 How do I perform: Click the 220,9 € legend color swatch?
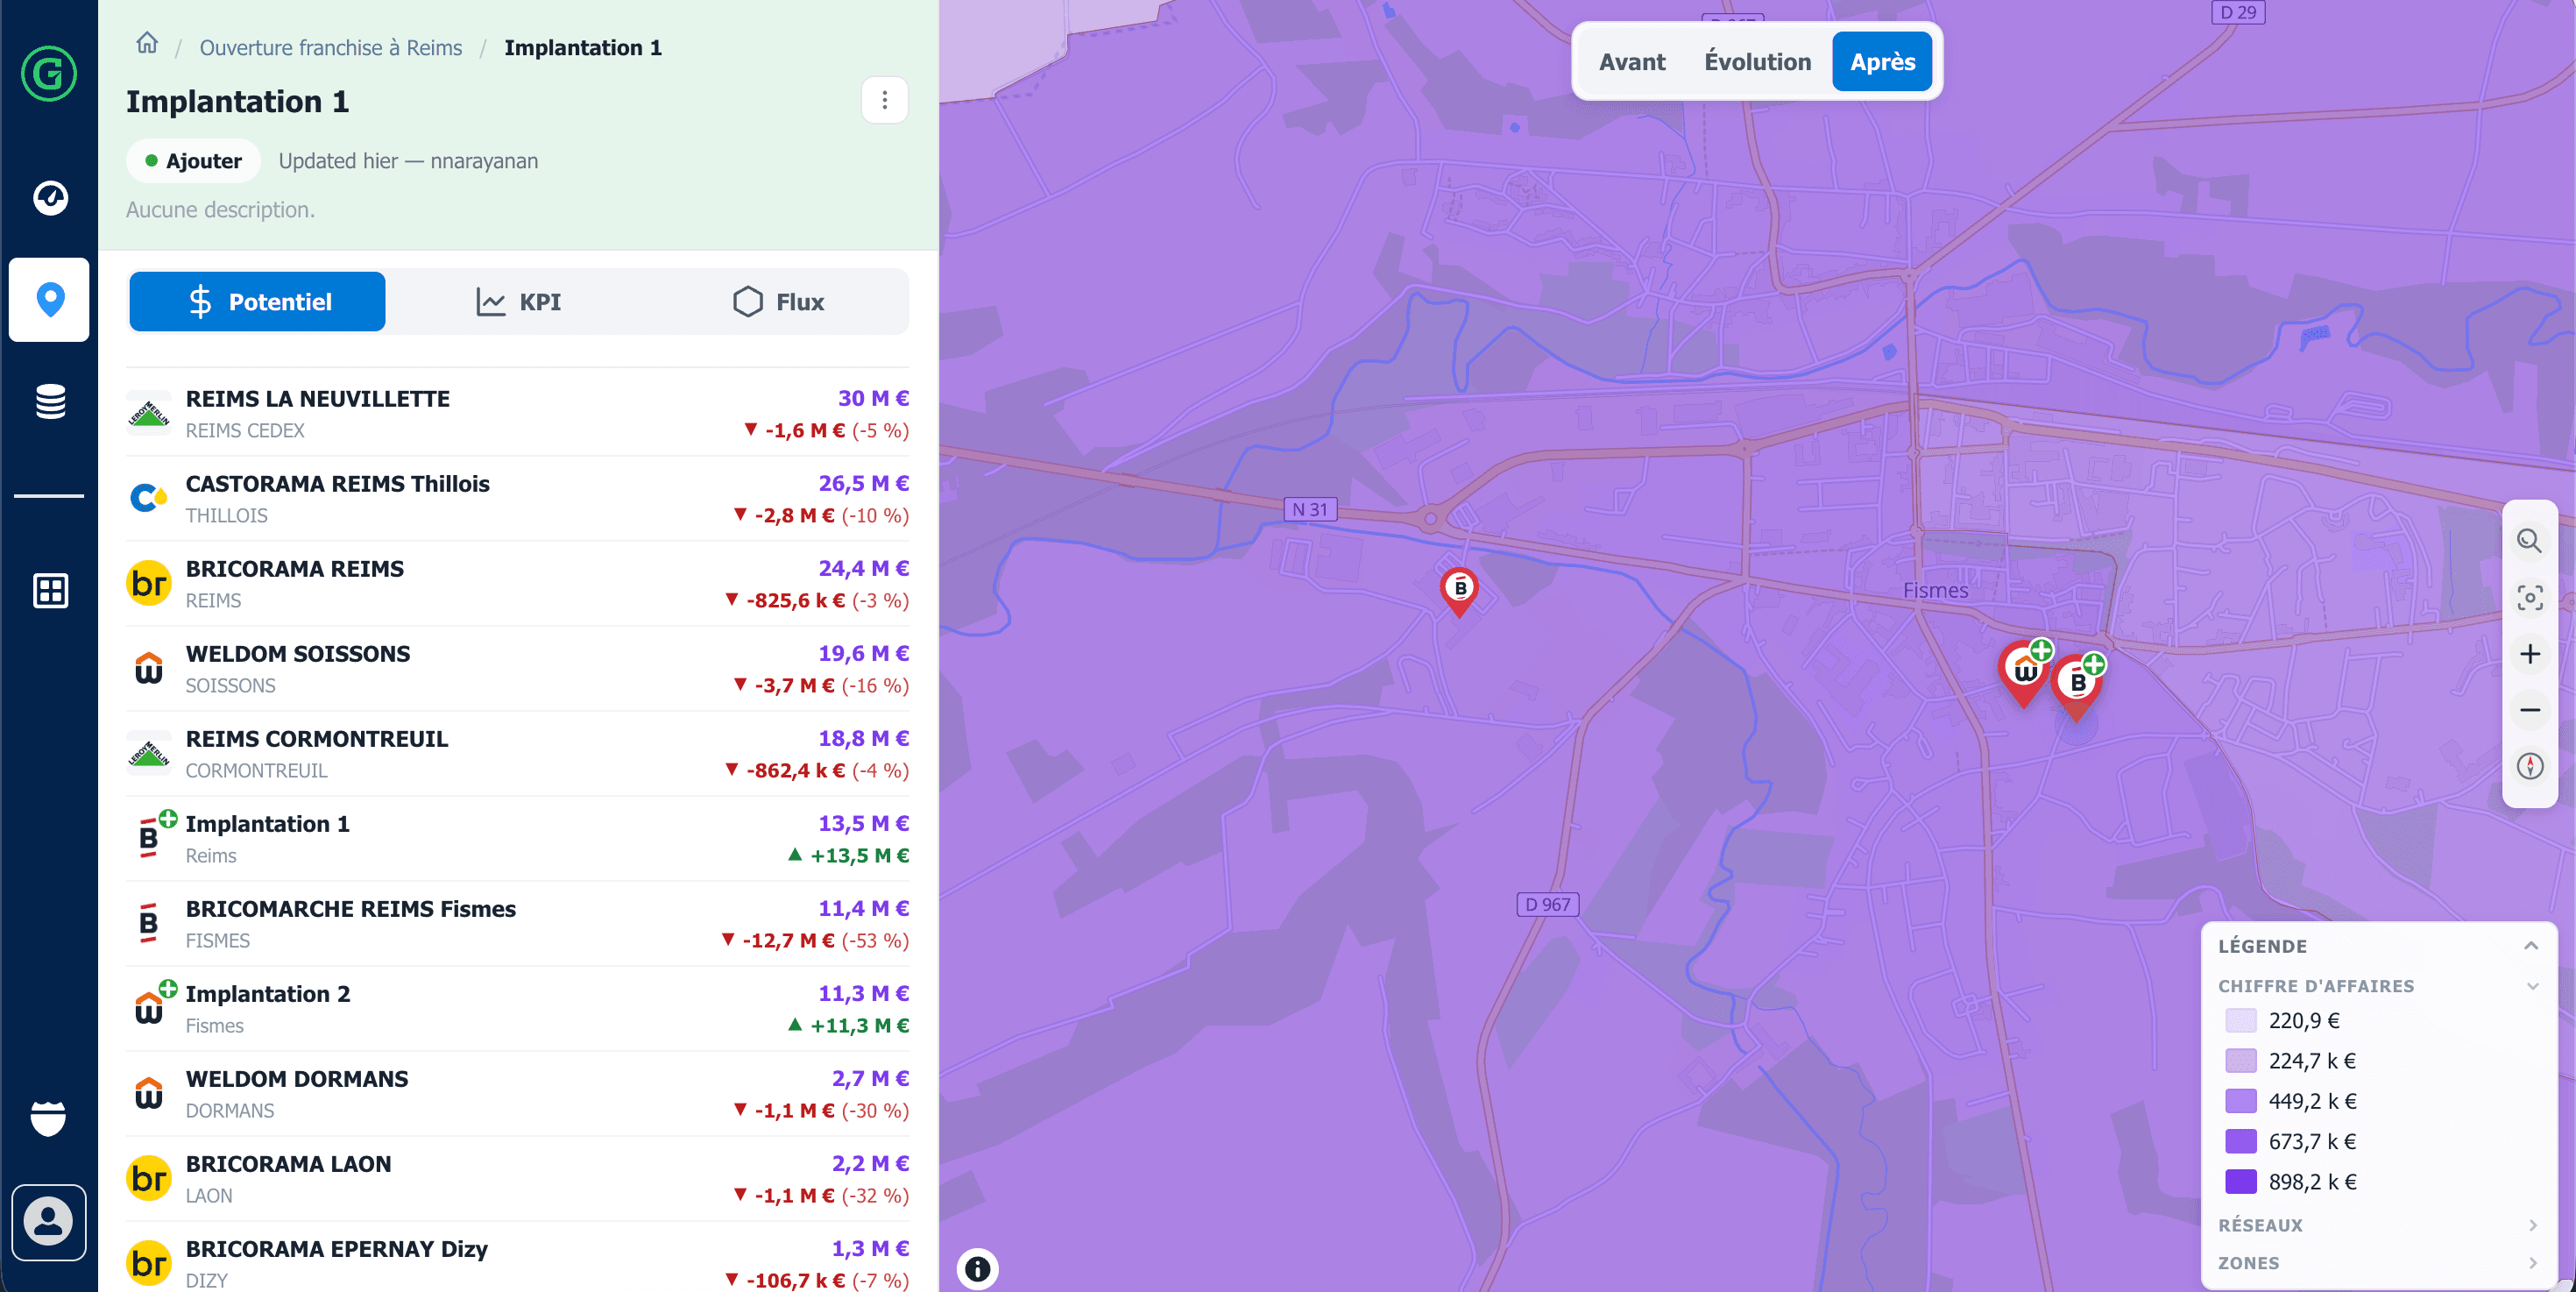pos(2241,1021)
